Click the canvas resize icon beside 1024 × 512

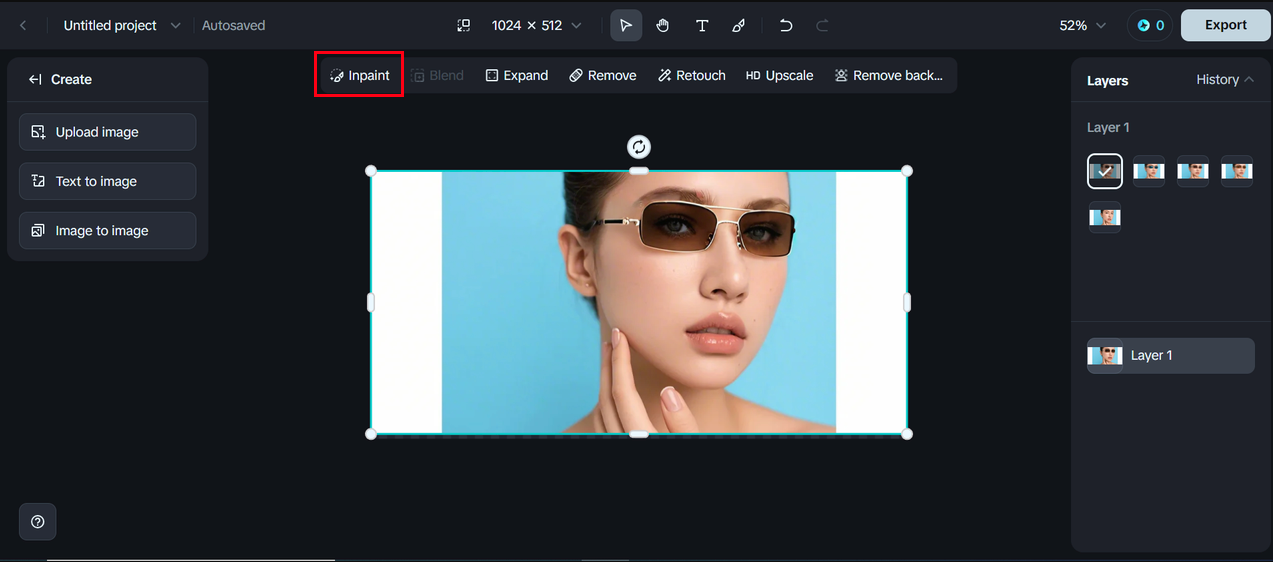463,25
